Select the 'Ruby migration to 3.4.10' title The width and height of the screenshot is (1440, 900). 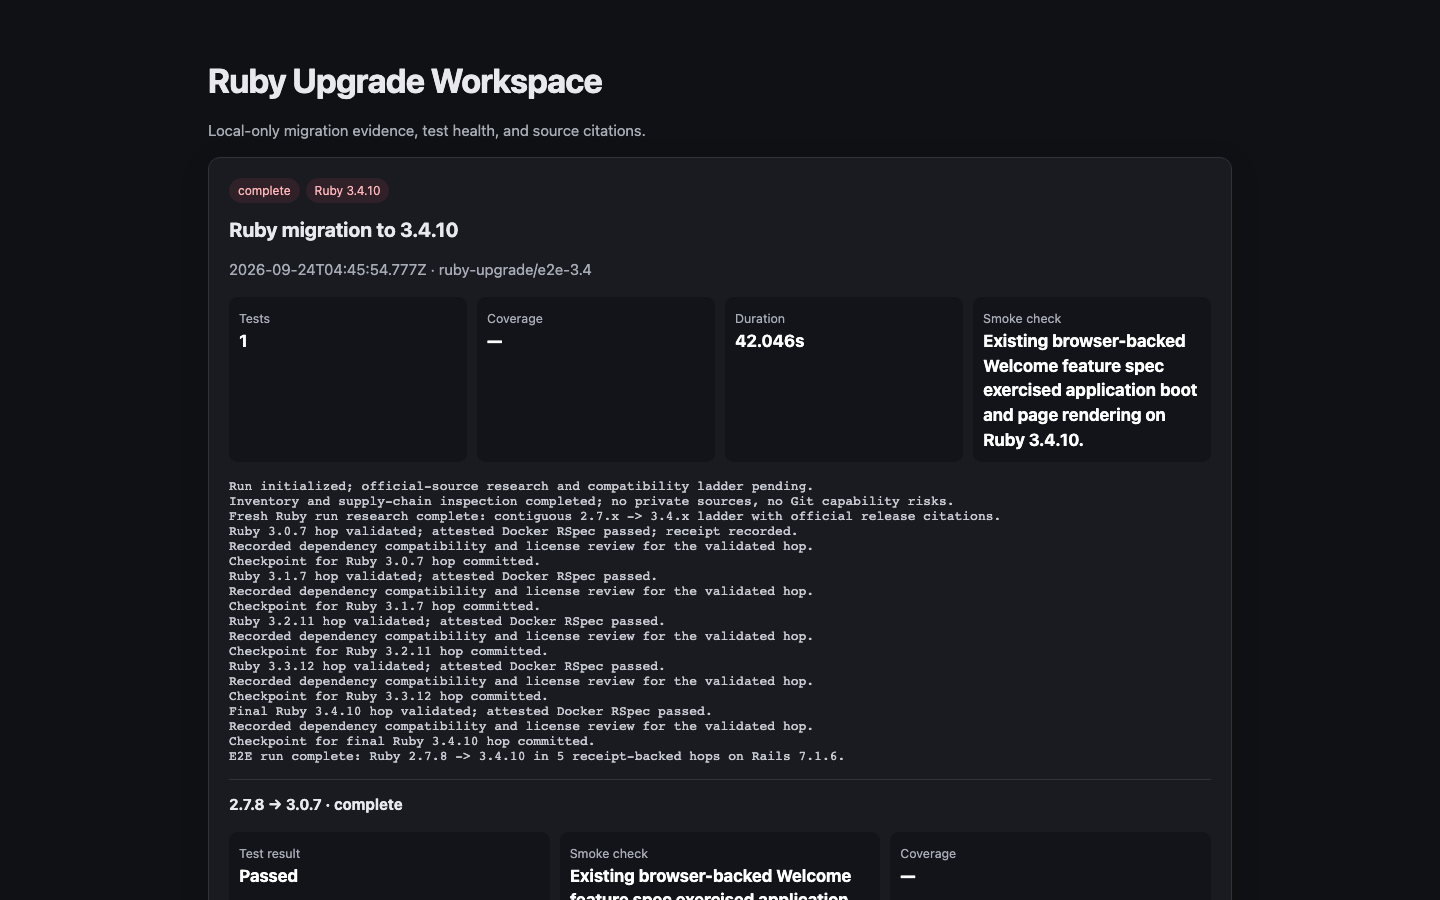344,230
